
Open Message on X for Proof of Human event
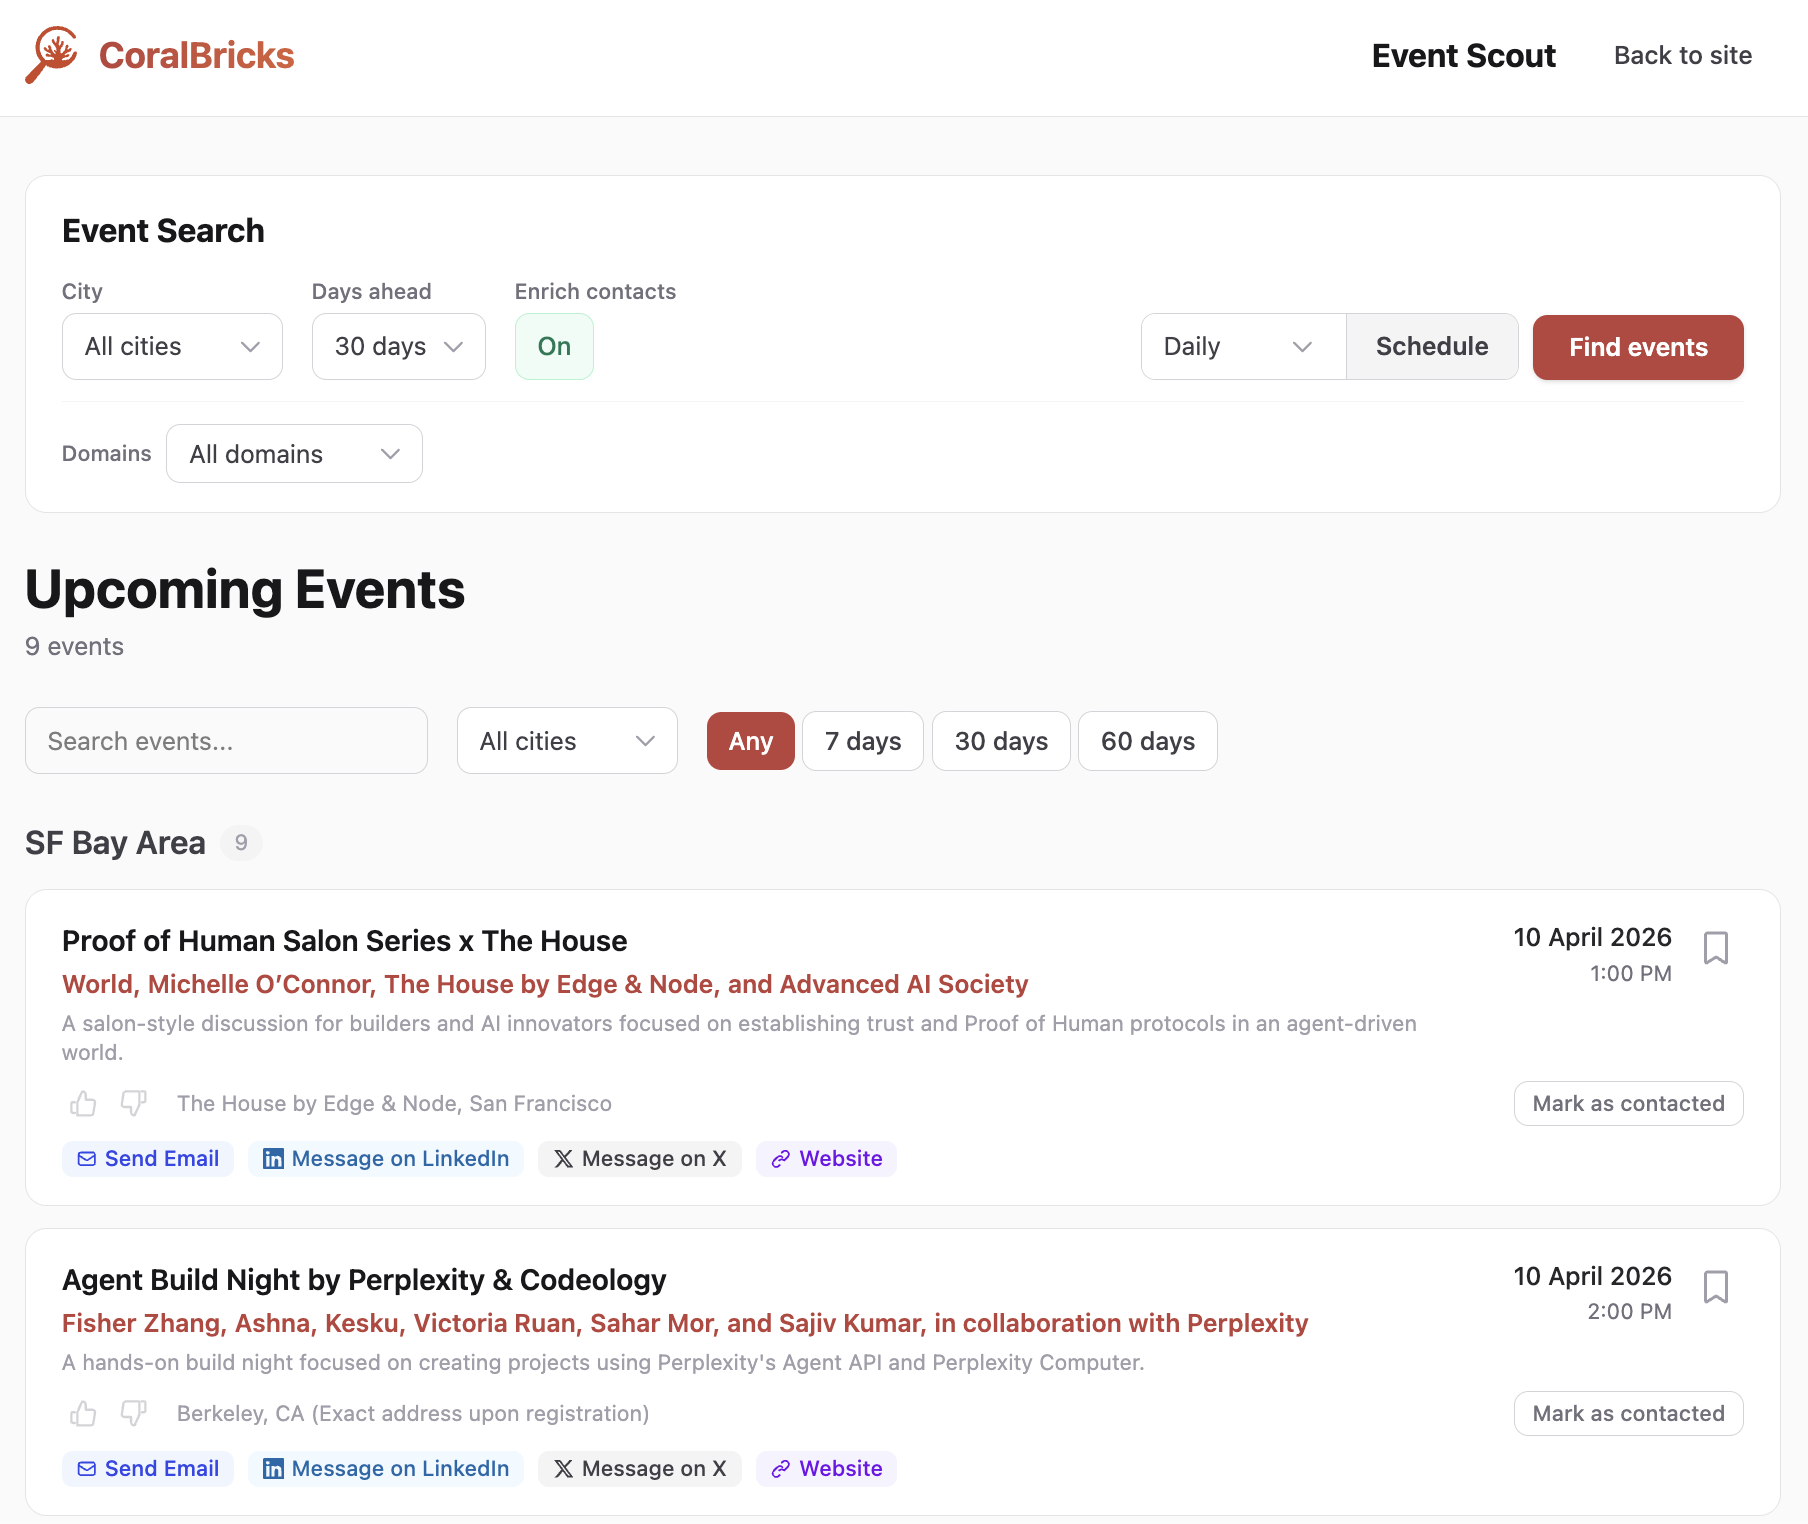click(639, 1158)
